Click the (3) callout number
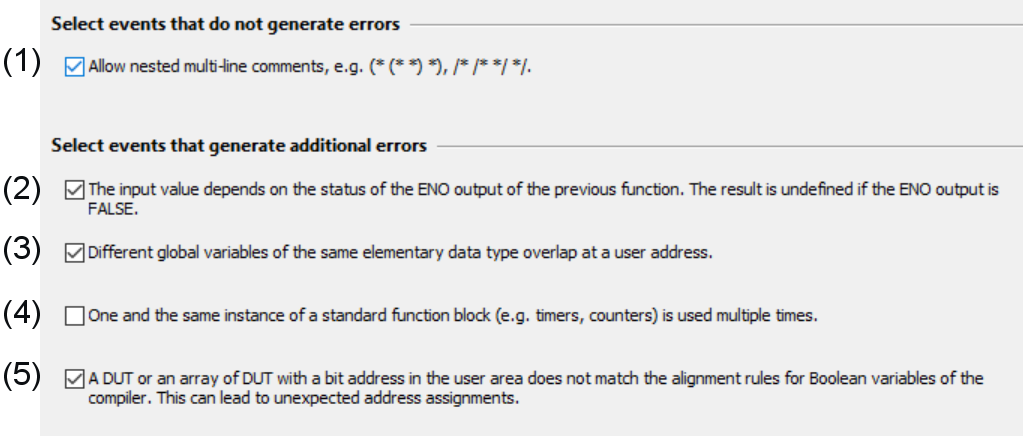Image resolution: width=1023 pixels, height=436 pixels. pos(20,251)
